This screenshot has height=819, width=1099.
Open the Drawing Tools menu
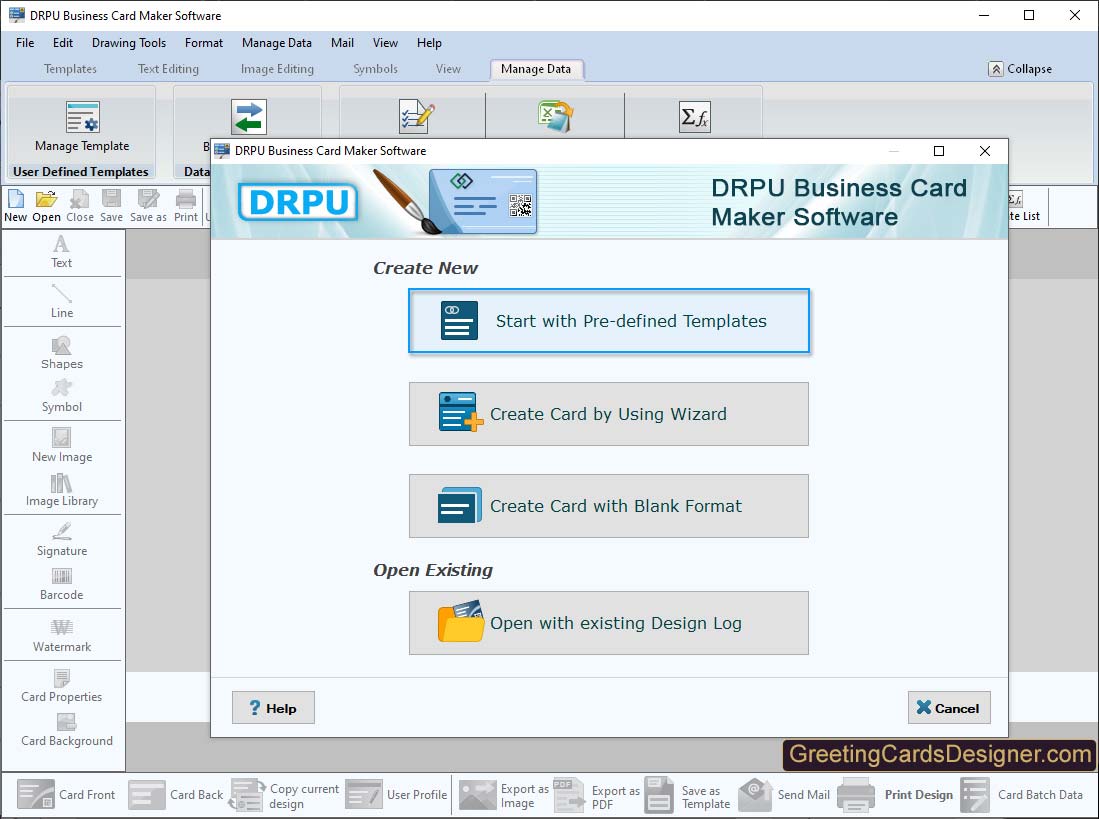(129, 43)
